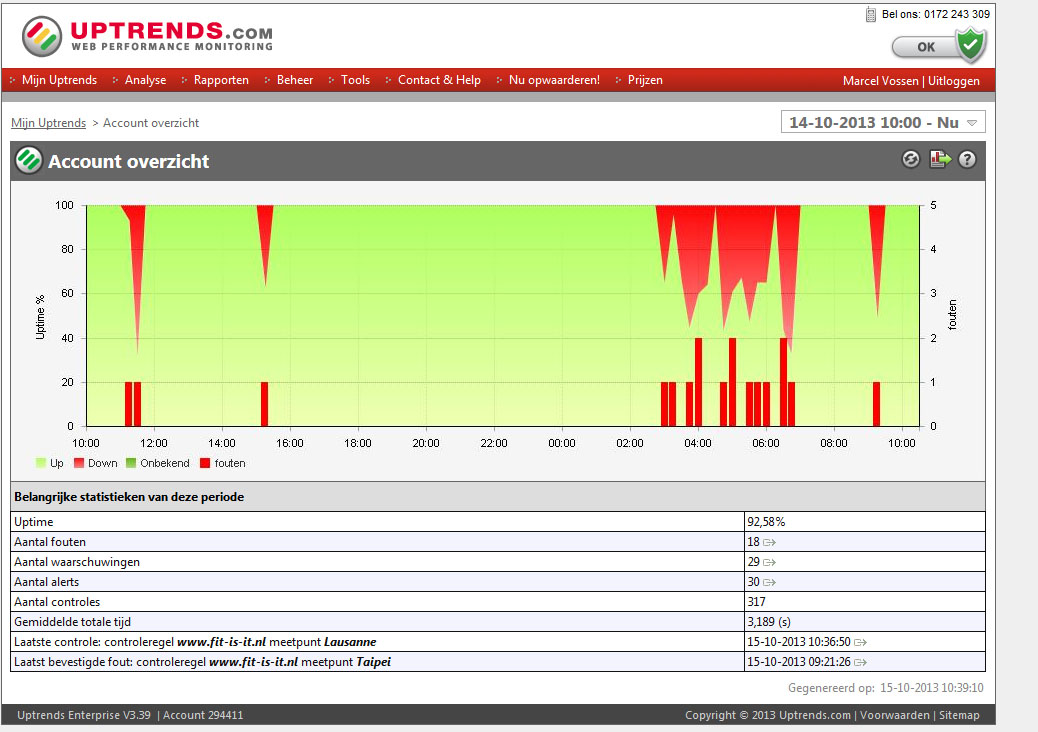Select the Beheer menu item
Viewport: 1038px width, 732px height.
295,80
